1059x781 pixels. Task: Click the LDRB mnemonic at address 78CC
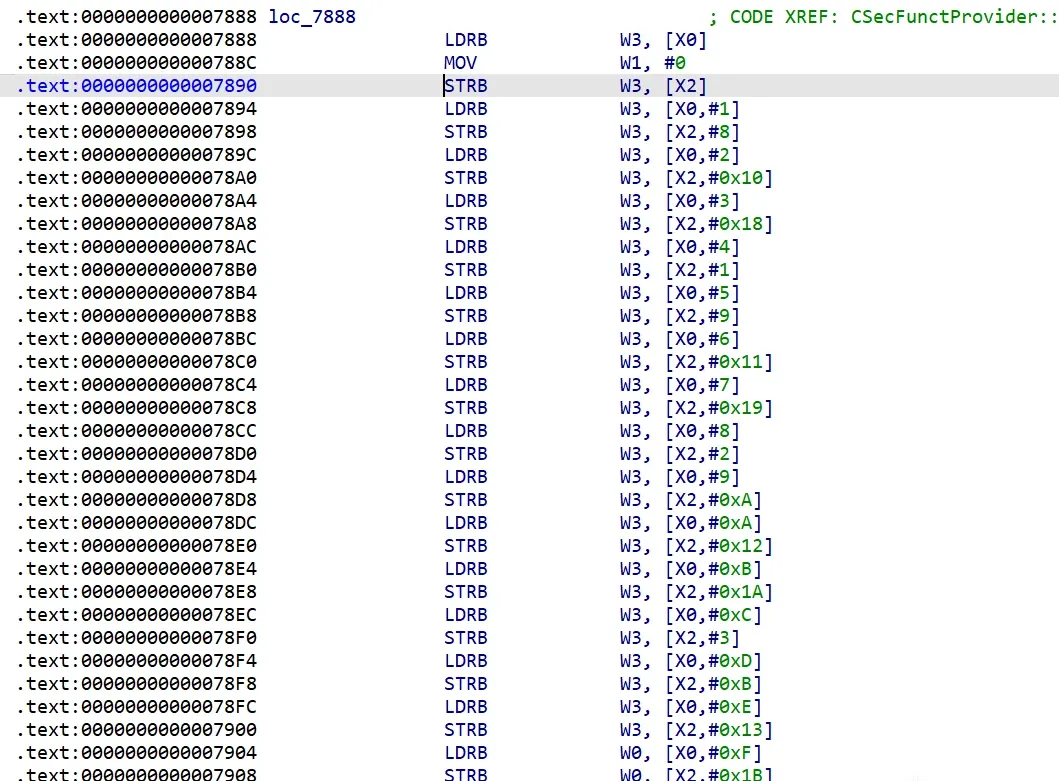pos(466,430)
